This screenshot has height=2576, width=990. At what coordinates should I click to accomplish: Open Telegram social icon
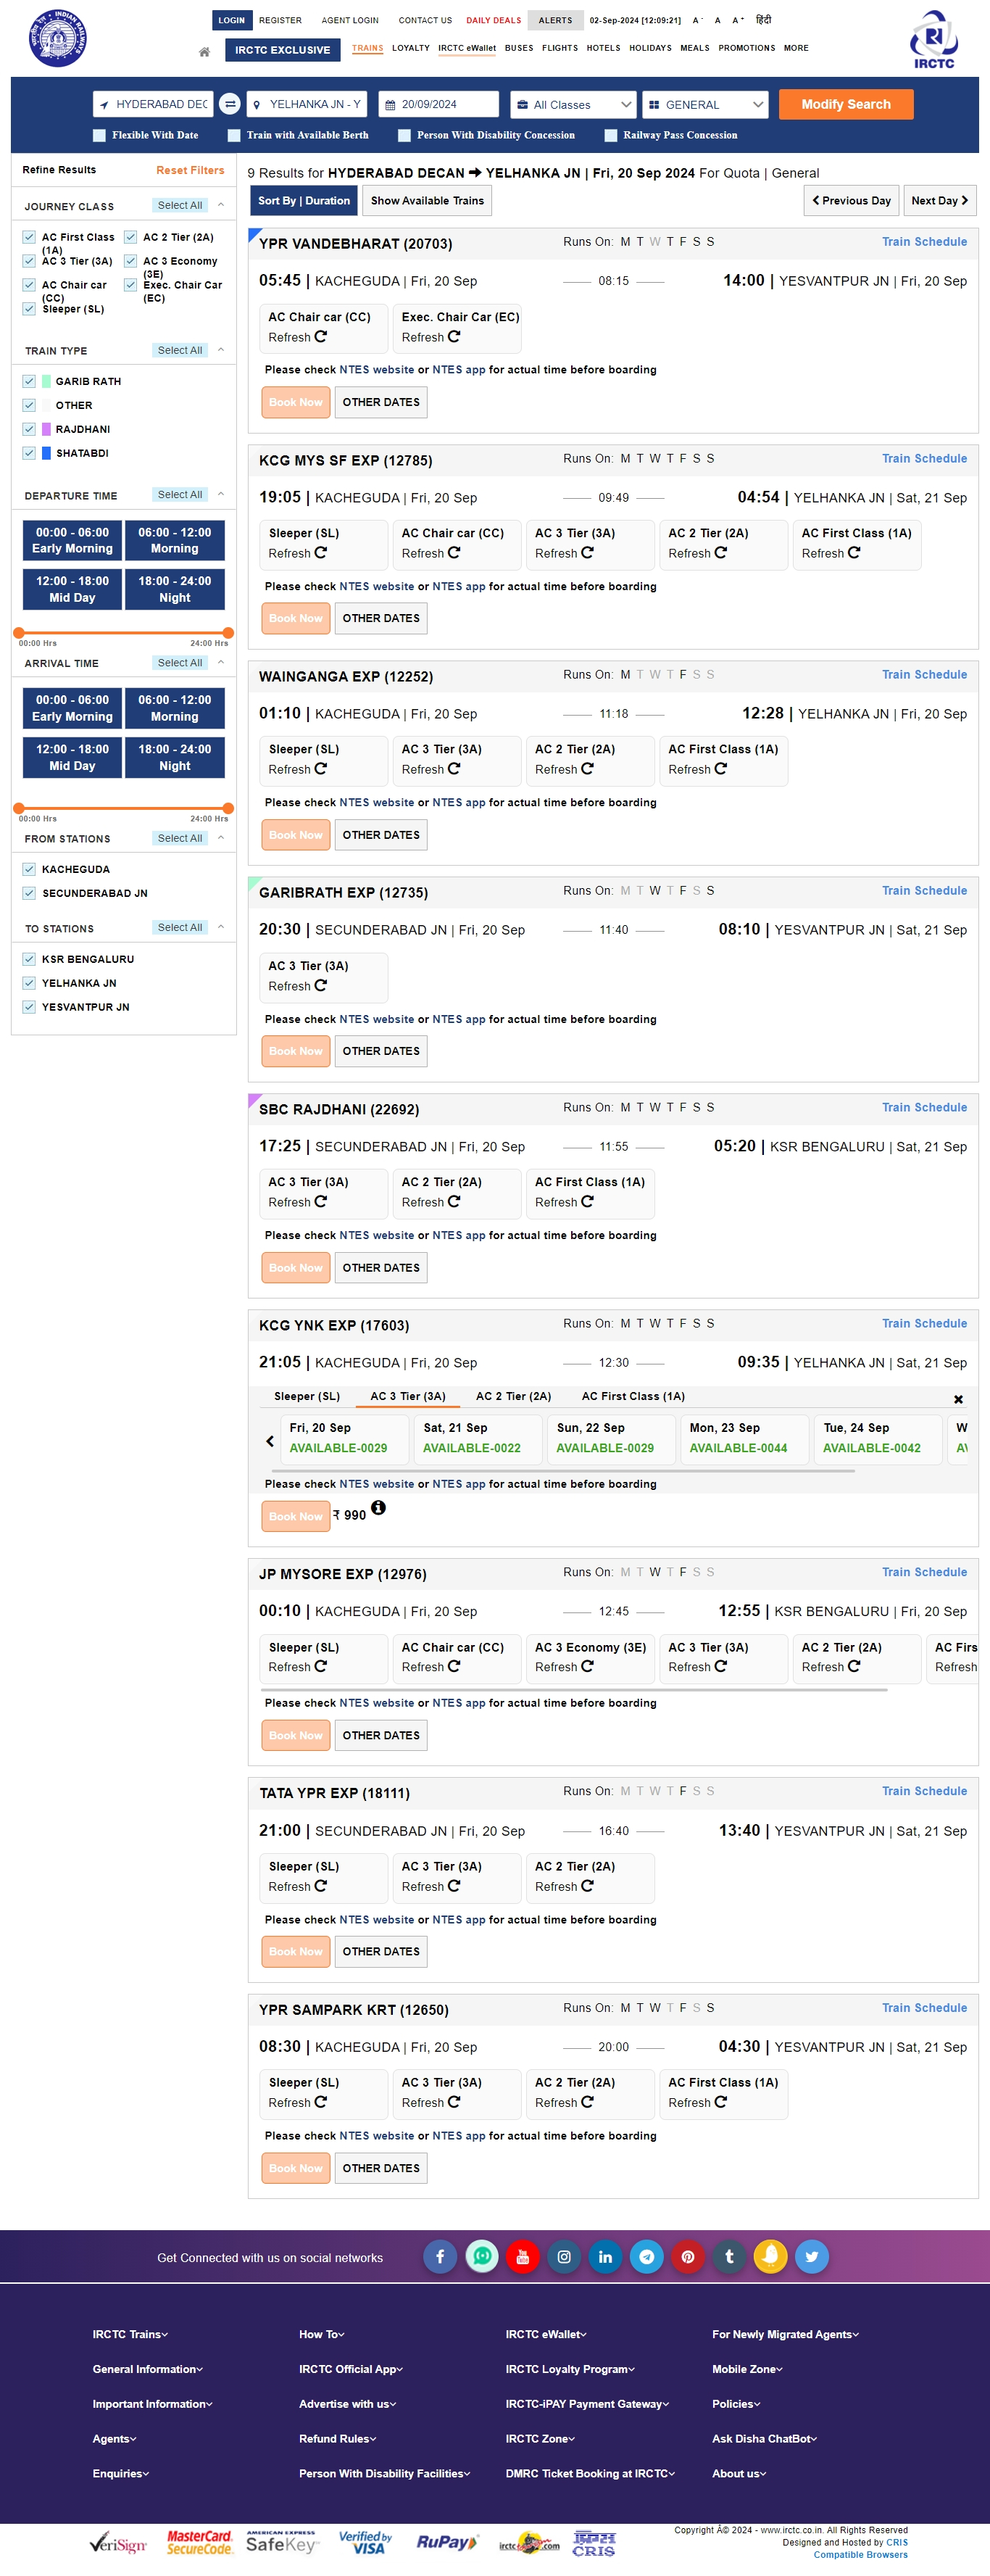647,2257
